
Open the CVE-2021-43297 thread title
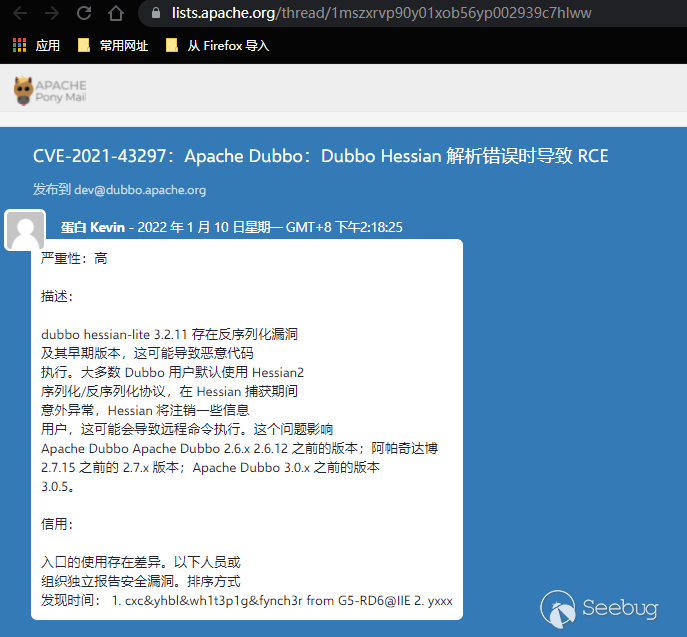tap(320, 156)
